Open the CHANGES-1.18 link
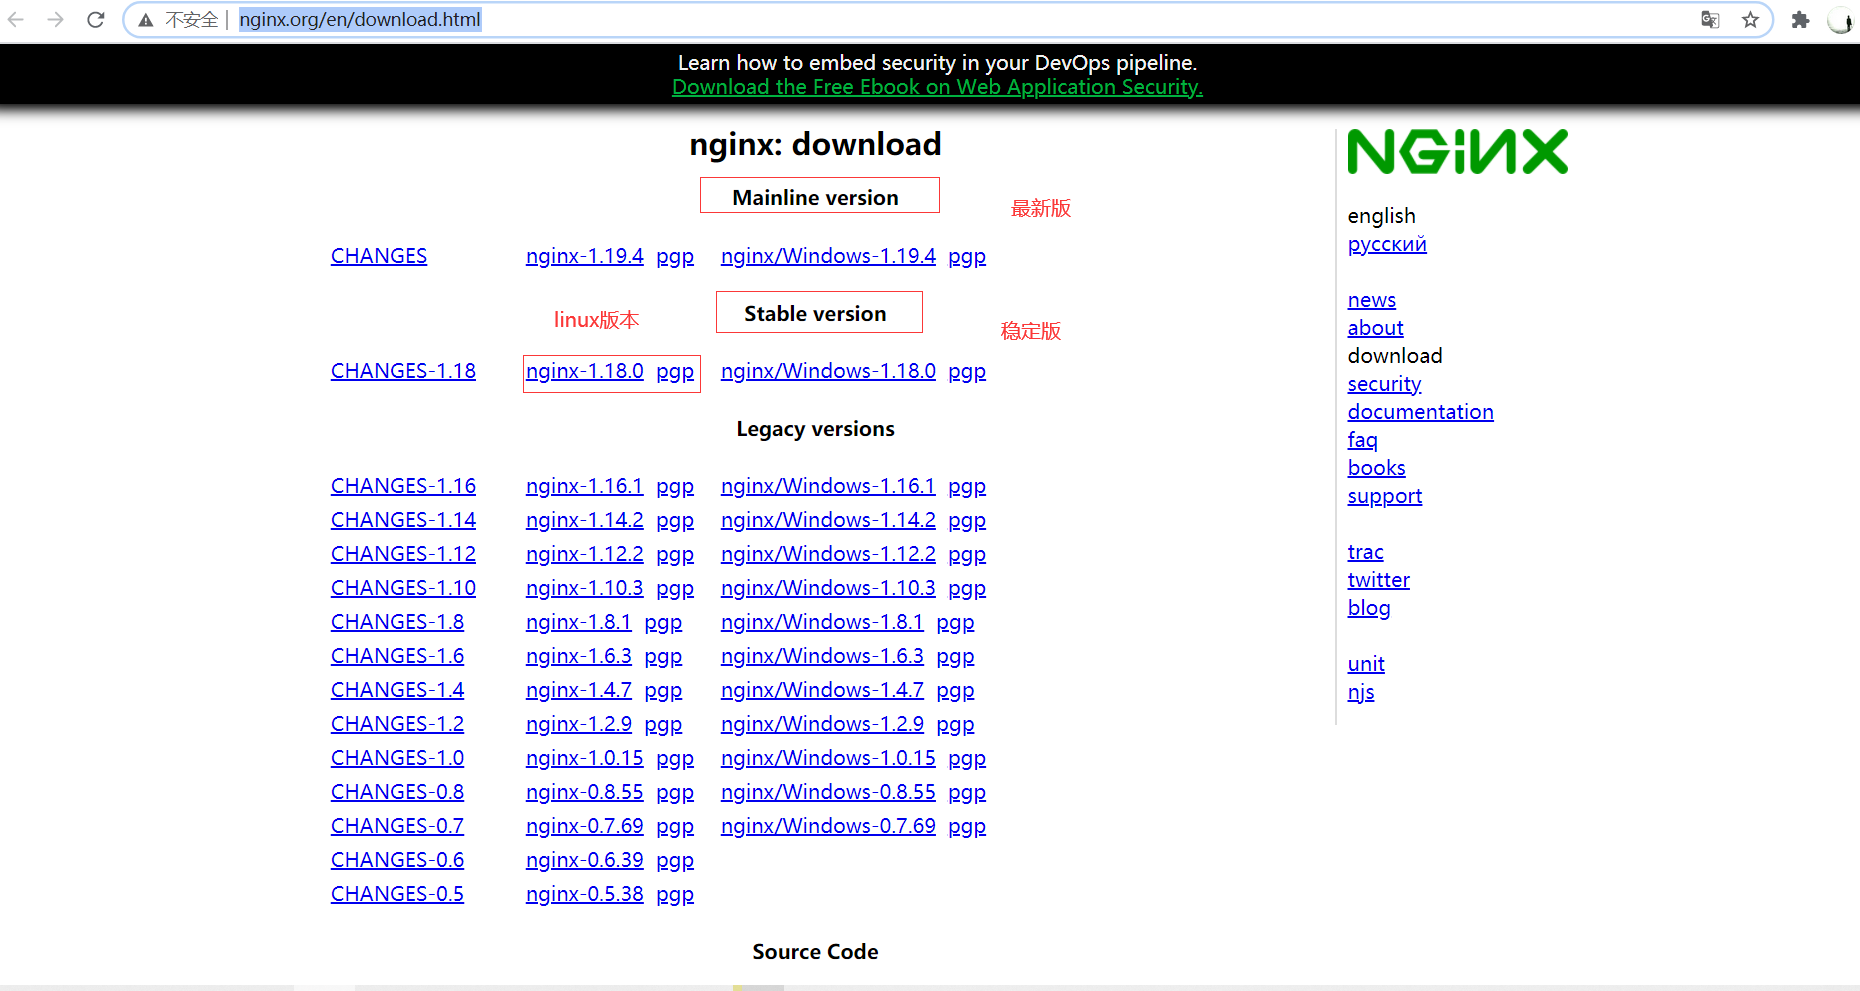Screen dimensions: 1860x991 403,371
